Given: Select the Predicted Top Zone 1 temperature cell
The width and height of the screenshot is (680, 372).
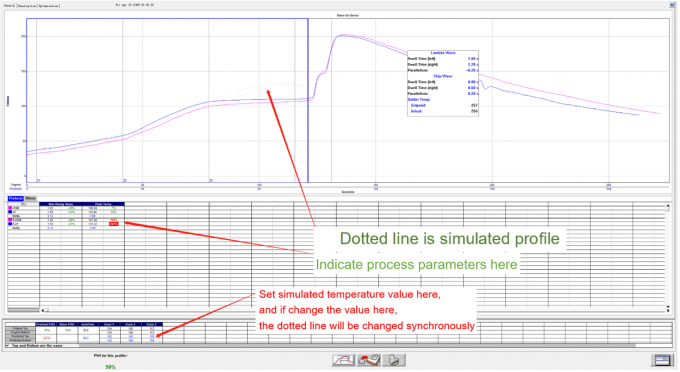Looking at the screenshot, I should point(109,336).
